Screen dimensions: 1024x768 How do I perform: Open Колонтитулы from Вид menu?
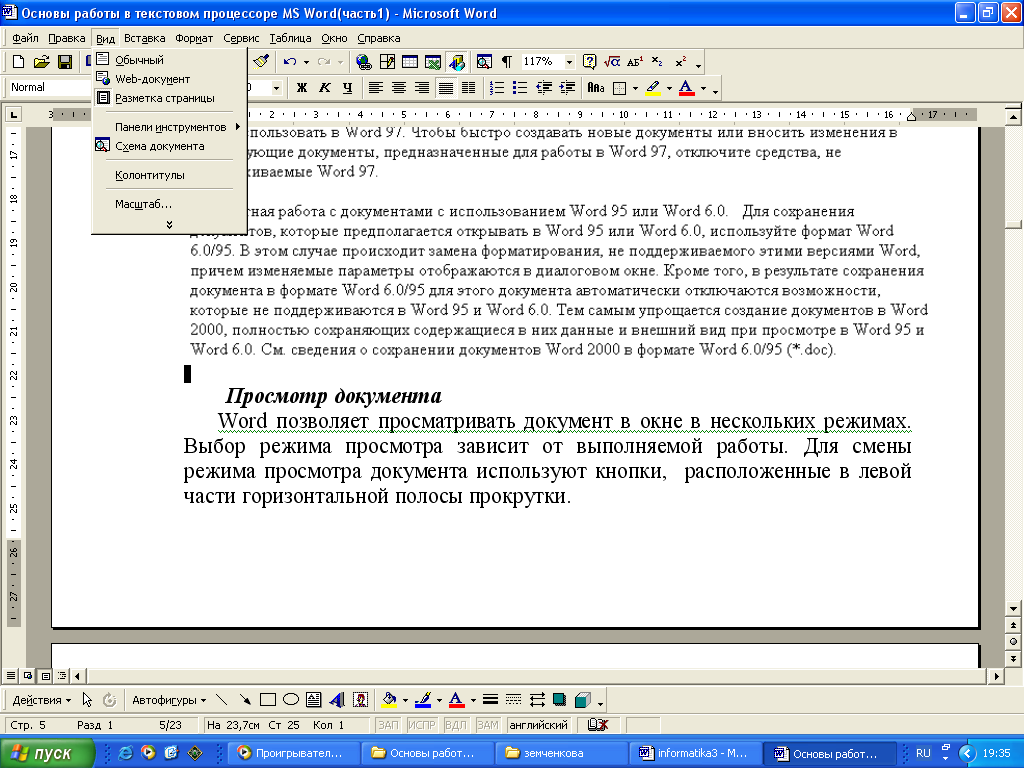(170, 175)
